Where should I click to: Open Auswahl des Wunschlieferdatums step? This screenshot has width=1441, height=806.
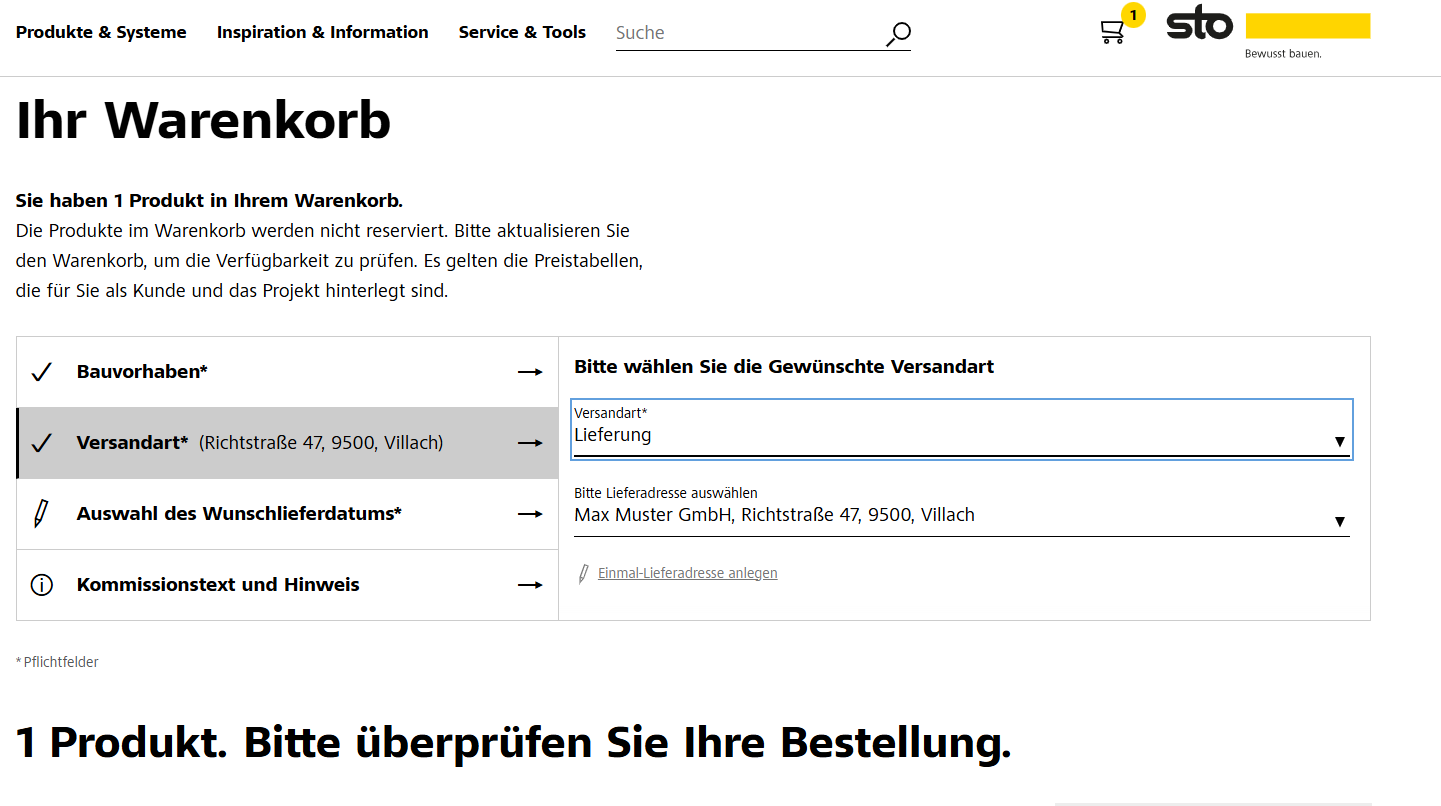(287, 514)
